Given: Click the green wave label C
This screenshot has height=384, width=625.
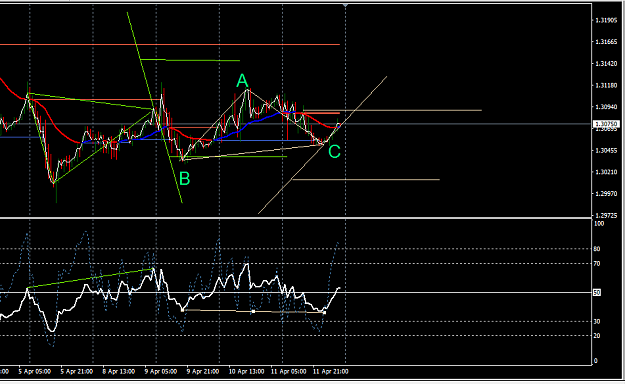Looking at the screenshot, I should (x=334, y=152).
